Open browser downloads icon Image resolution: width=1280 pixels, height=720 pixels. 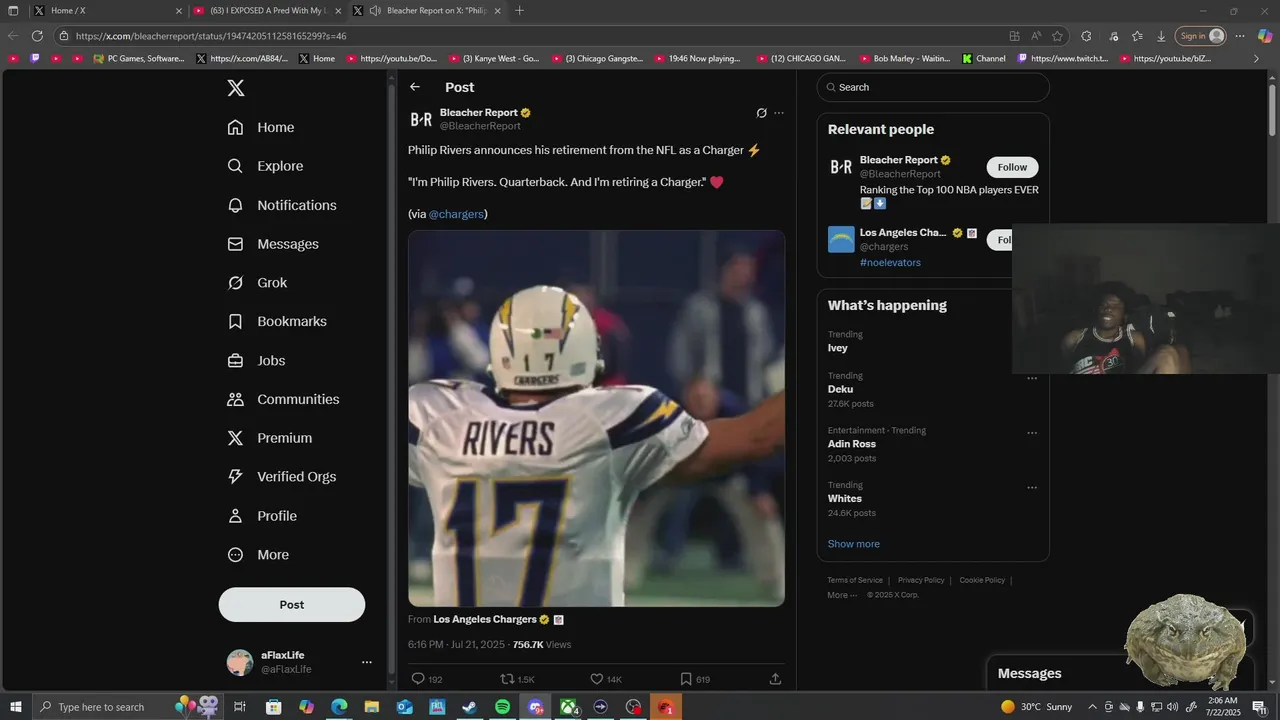[x=1161, y=36]
